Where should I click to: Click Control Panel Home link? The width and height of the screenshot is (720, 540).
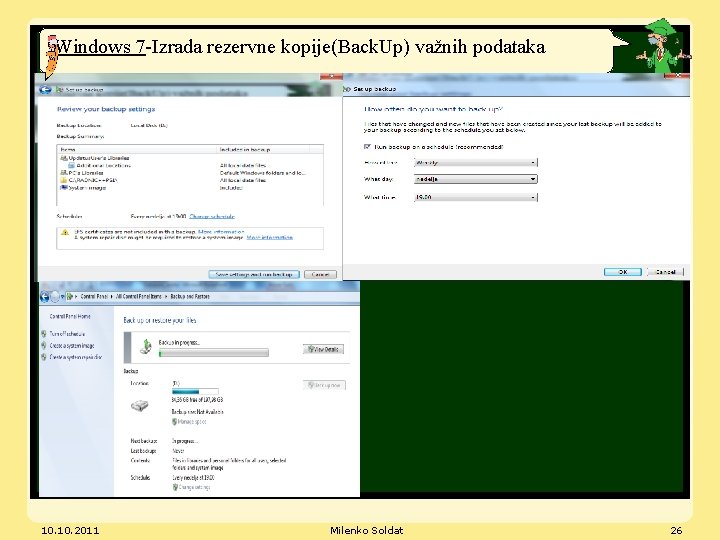point(70,316)
